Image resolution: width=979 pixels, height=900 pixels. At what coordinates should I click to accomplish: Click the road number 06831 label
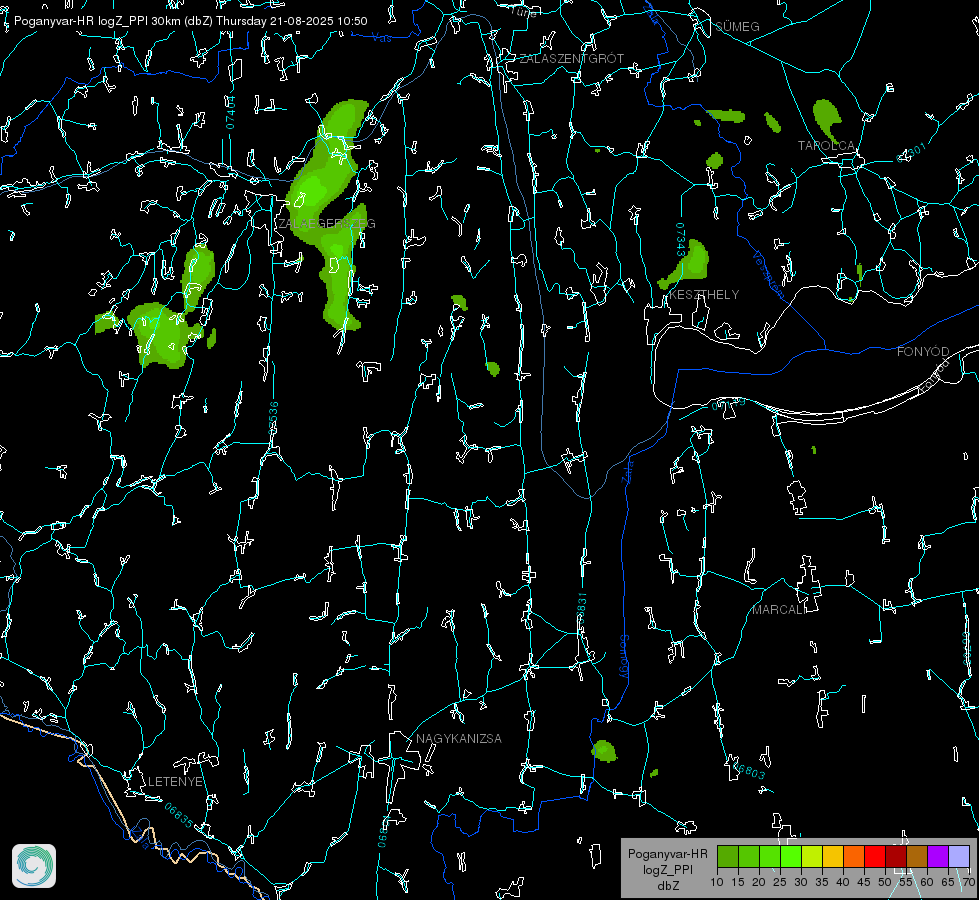(x=581, y=610)
